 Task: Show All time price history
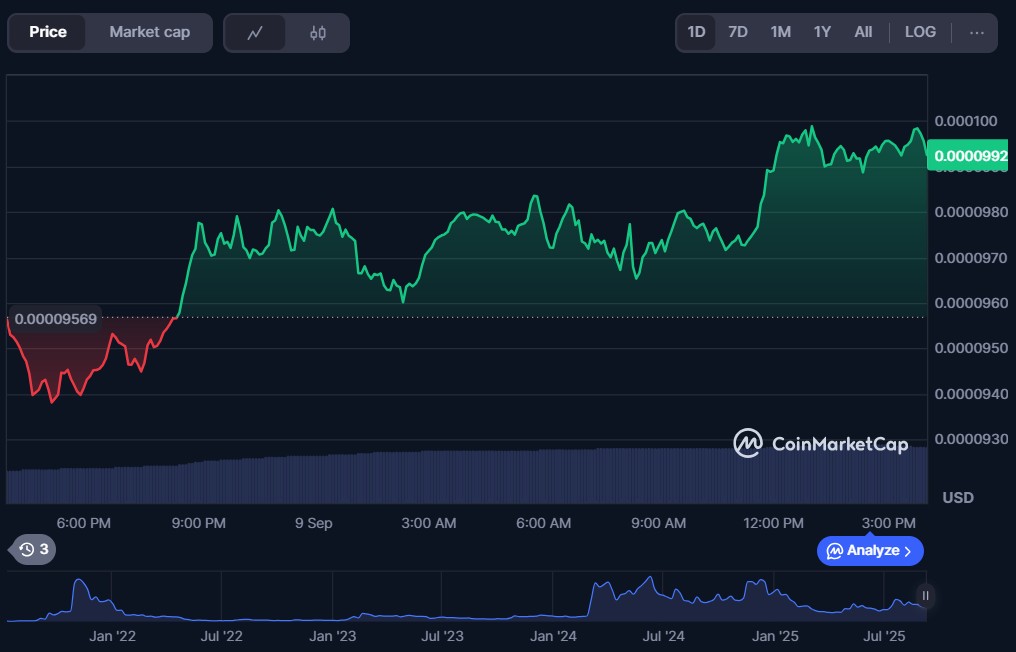point(863,32)
